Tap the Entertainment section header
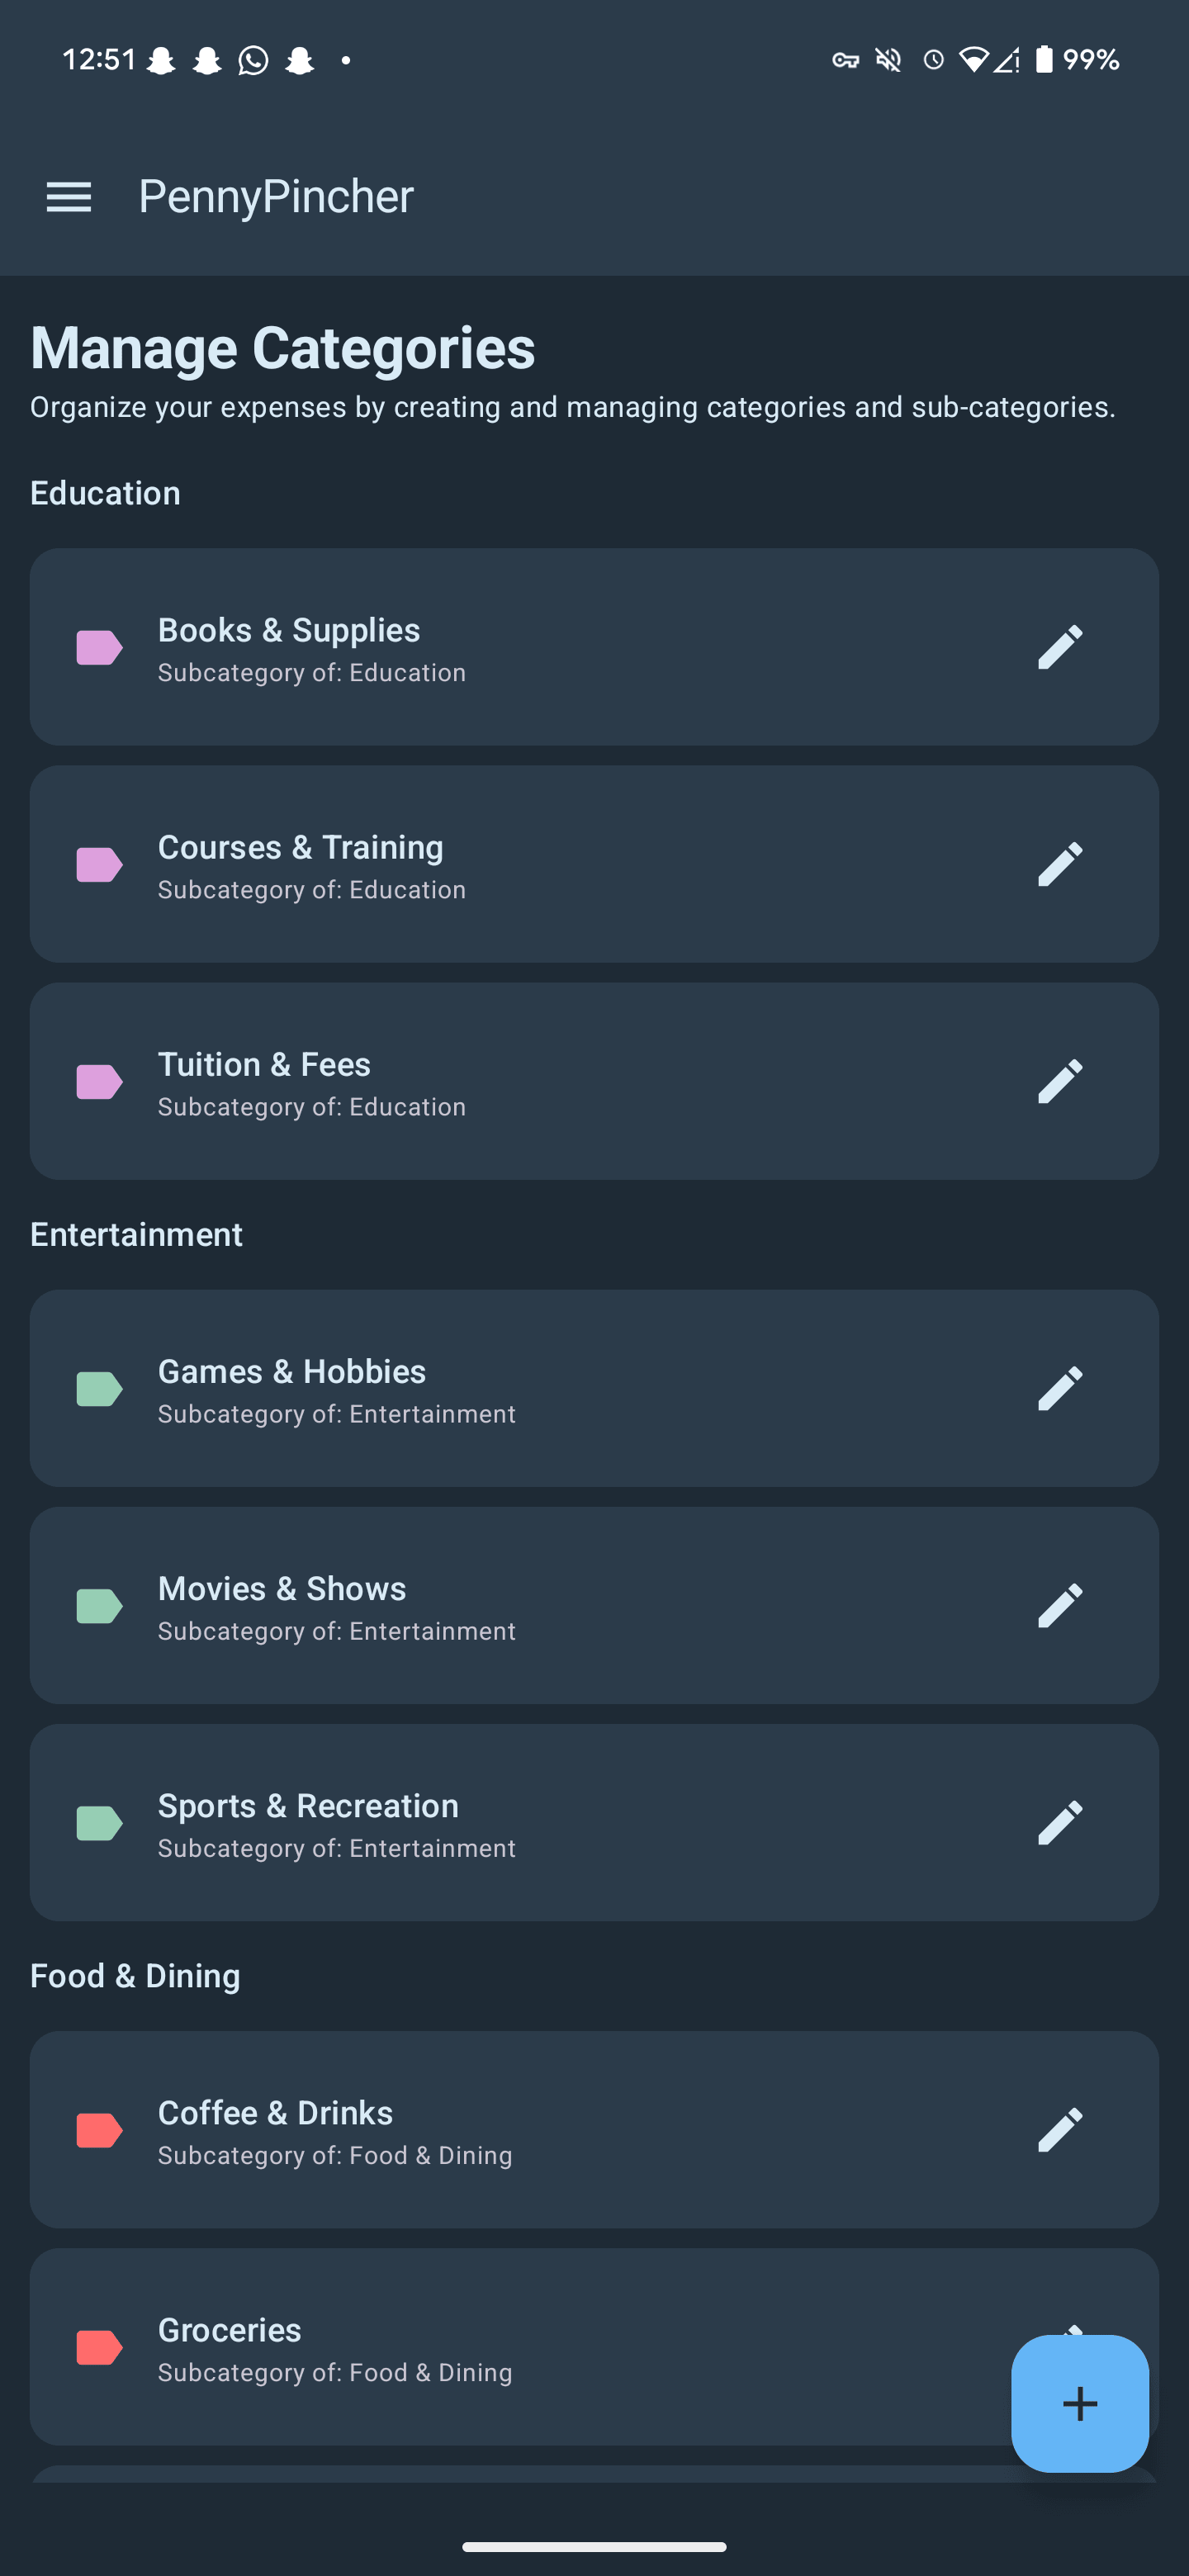 [x=136, y=1234]
